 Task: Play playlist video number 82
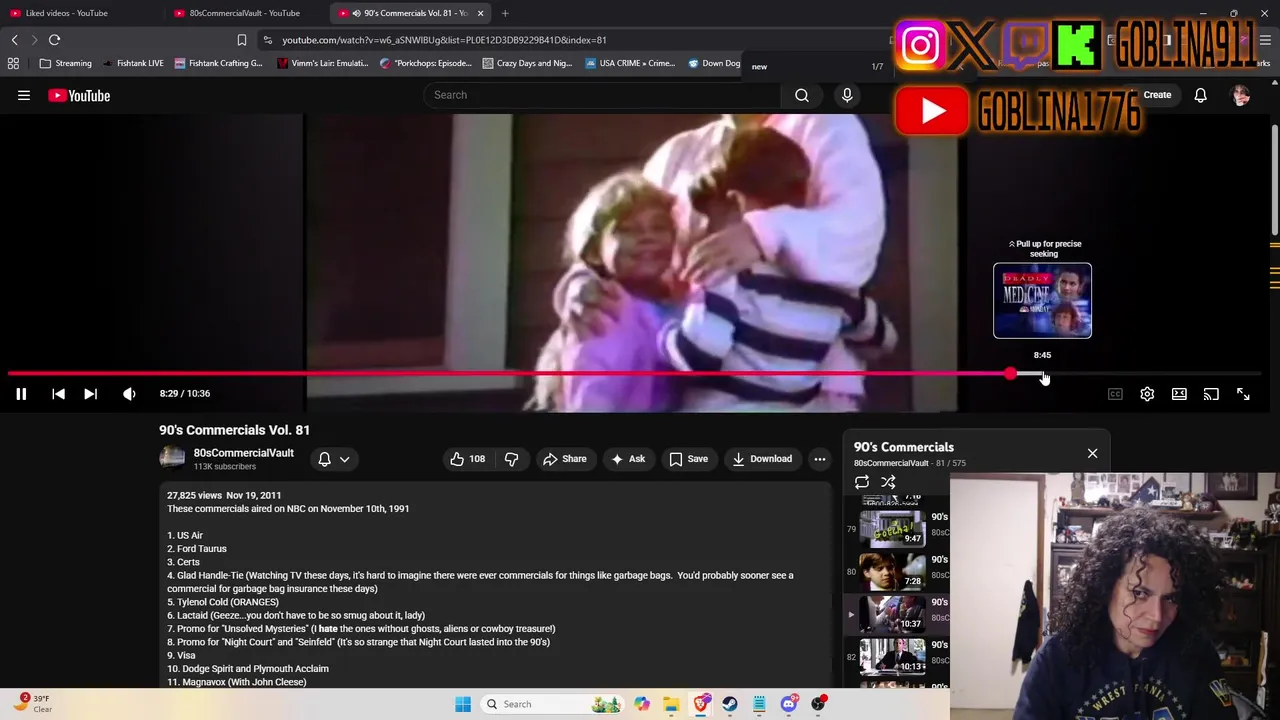tap(893, 657)
